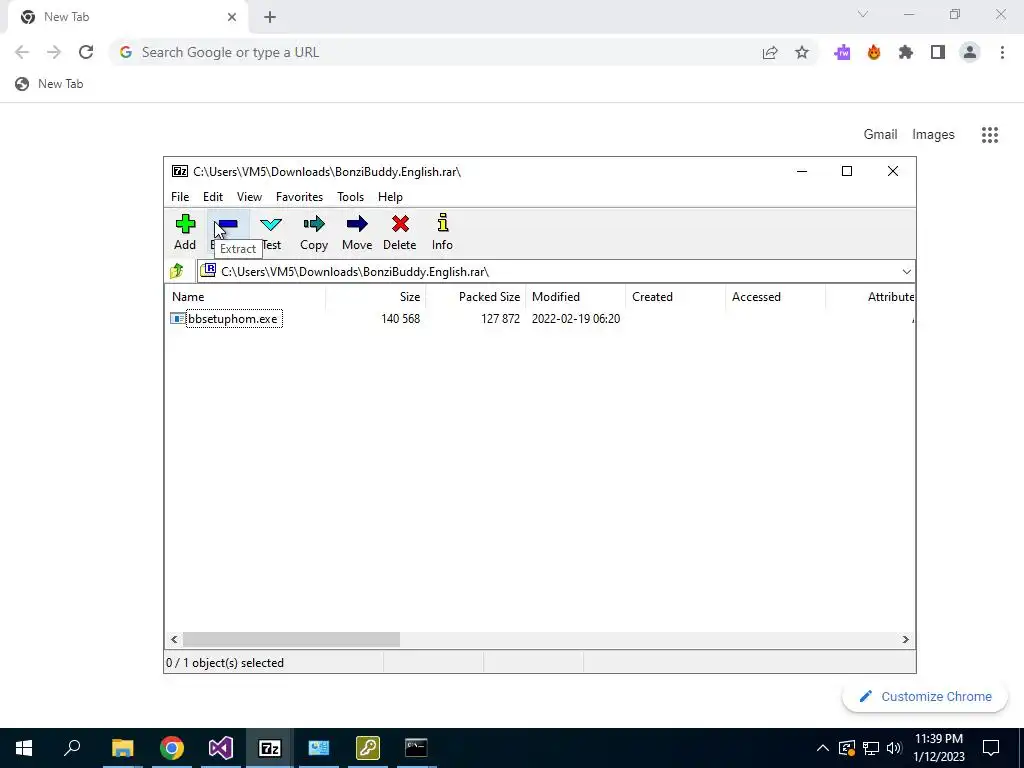Click the 2022-02-19 06:20 modified date
This screenshot has height=768, width=1024.
pos(575,319)
